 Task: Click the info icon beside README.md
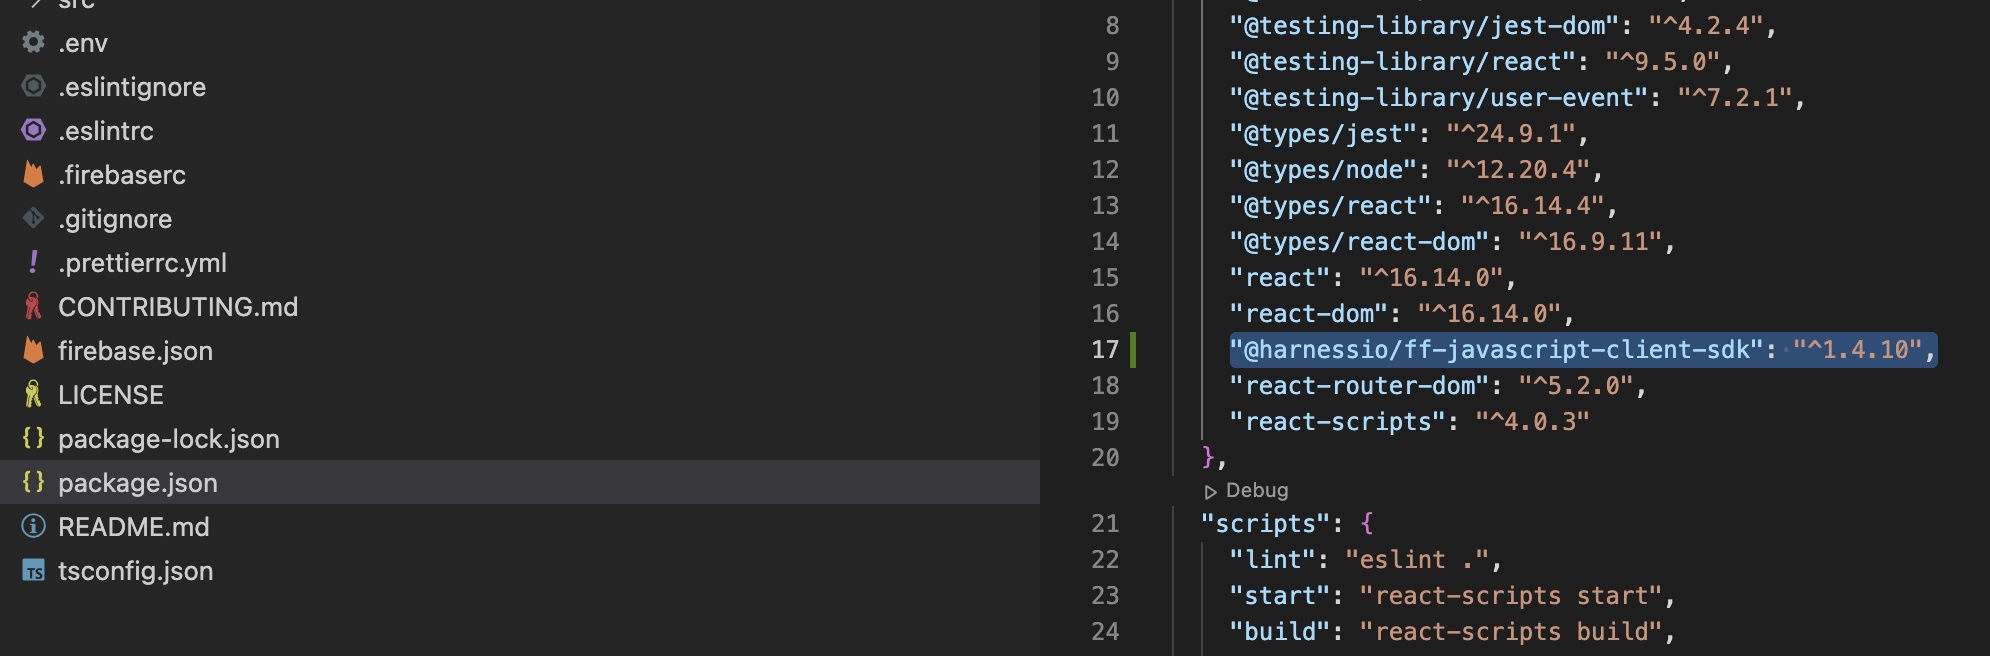(33, 526)
